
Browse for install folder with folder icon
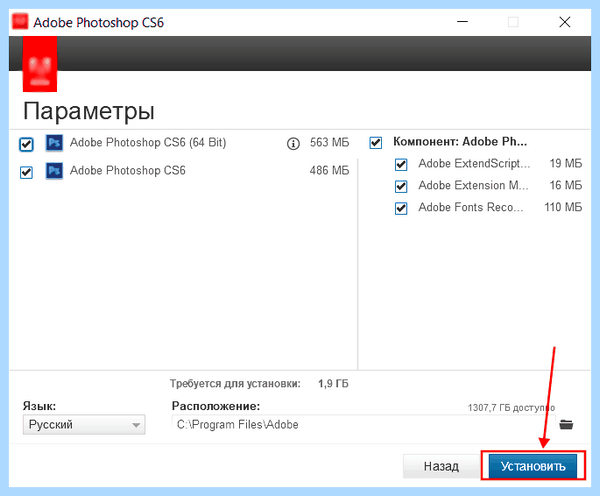click(566, 424)
